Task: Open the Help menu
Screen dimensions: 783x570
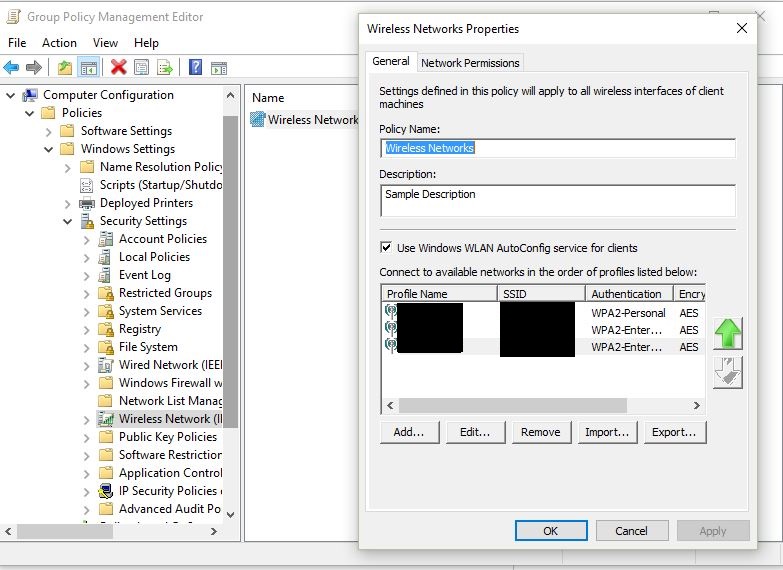Action: click(x=146, y=43)
